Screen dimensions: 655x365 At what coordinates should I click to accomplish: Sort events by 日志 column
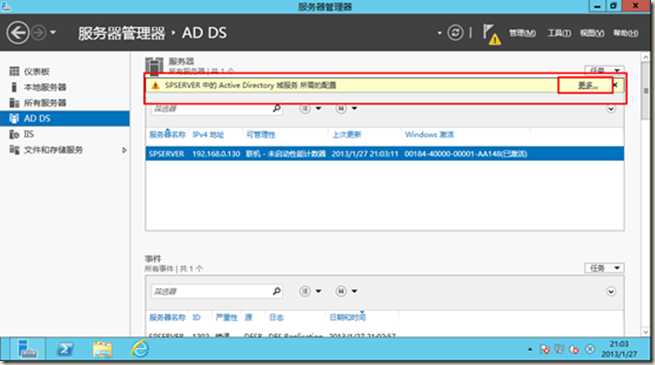coord(277,317)
